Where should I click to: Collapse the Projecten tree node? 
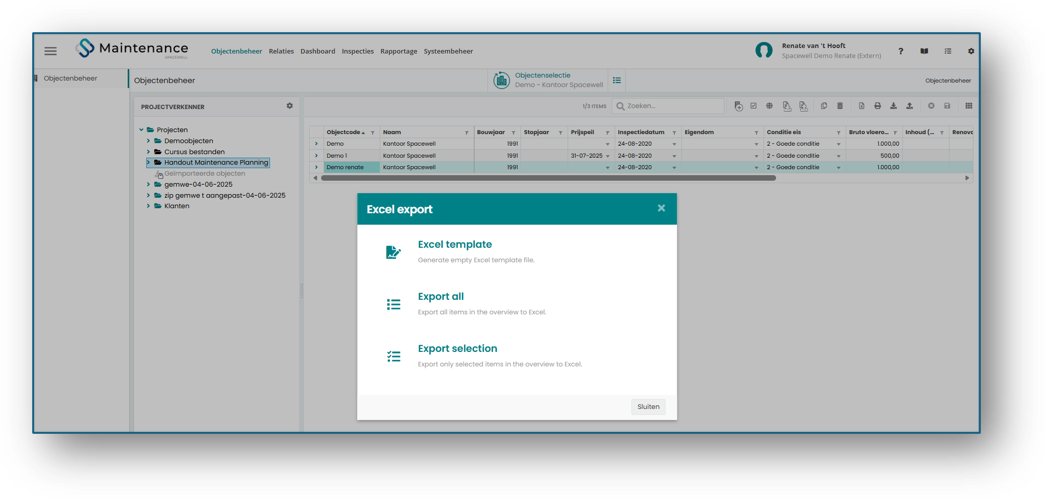[x=141, y=129]
